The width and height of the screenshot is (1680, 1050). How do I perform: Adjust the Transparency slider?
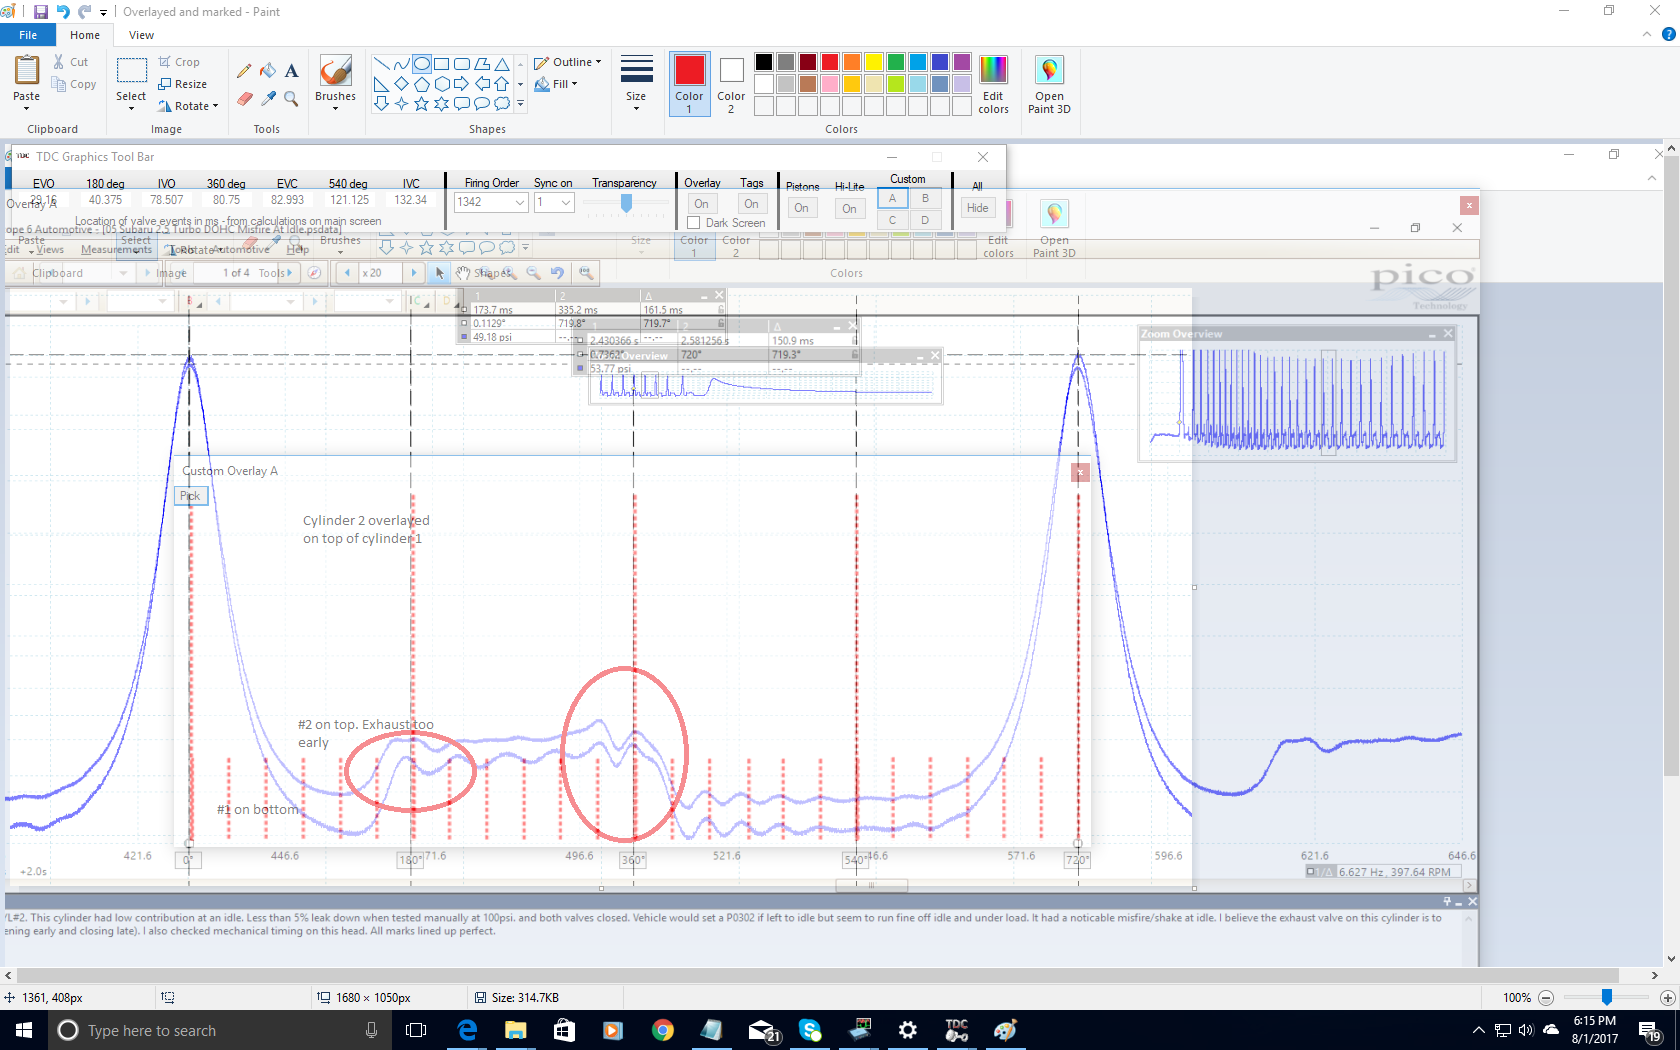(x=627, y=203)
